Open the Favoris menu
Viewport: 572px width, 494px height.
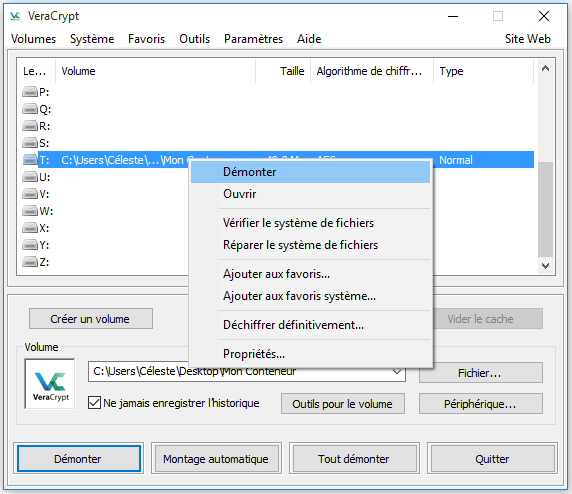pos(146,39)
